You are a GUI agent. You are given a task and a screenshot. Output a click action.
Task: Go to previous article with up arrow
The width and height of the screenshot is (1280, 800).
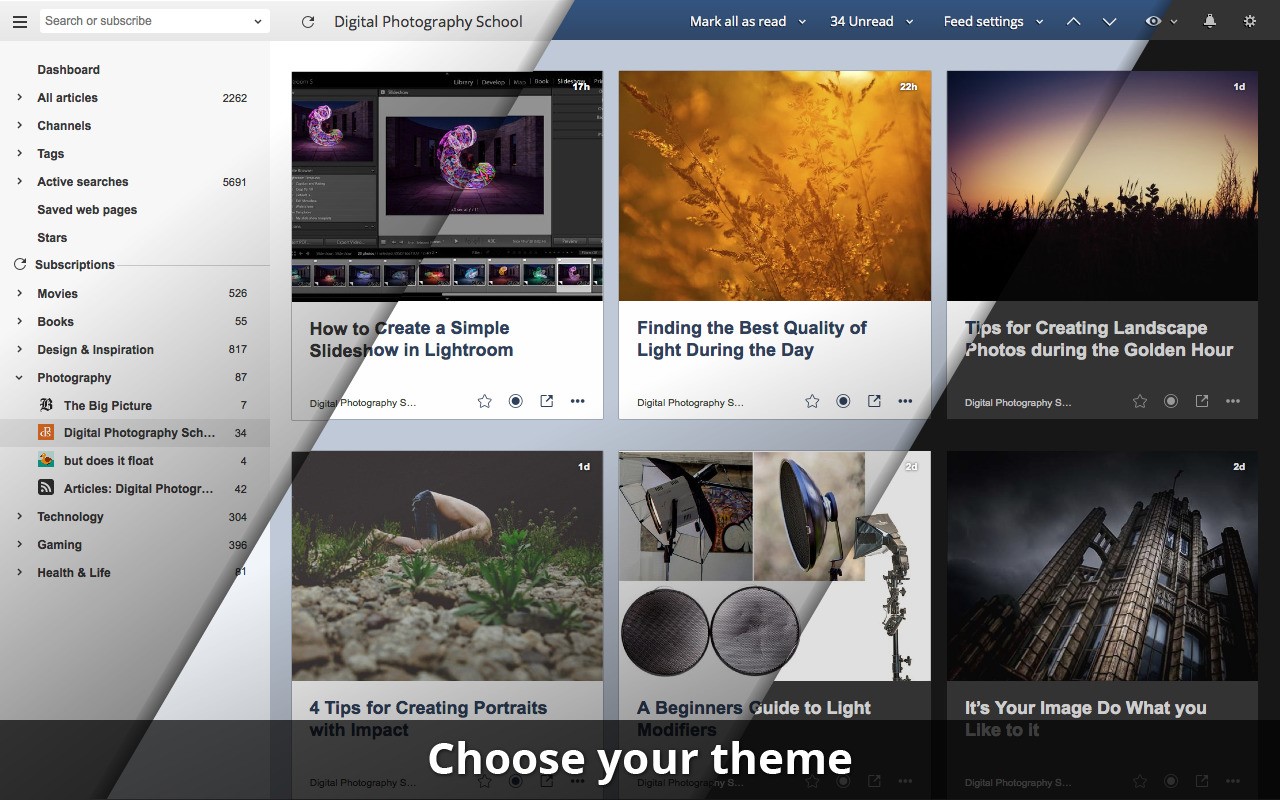tap(1074, 21)
